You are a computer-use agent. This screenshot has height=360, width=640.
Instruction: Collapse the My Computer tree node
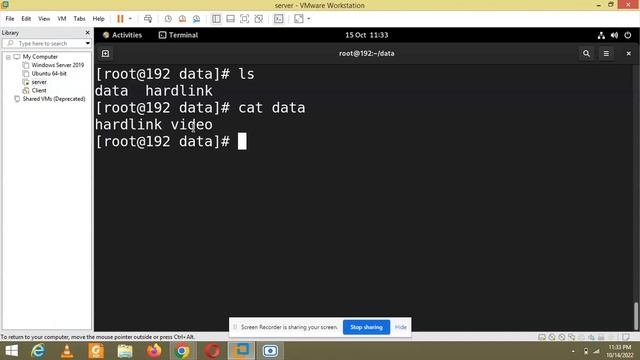pyautogui.click(x=8, y=57)
